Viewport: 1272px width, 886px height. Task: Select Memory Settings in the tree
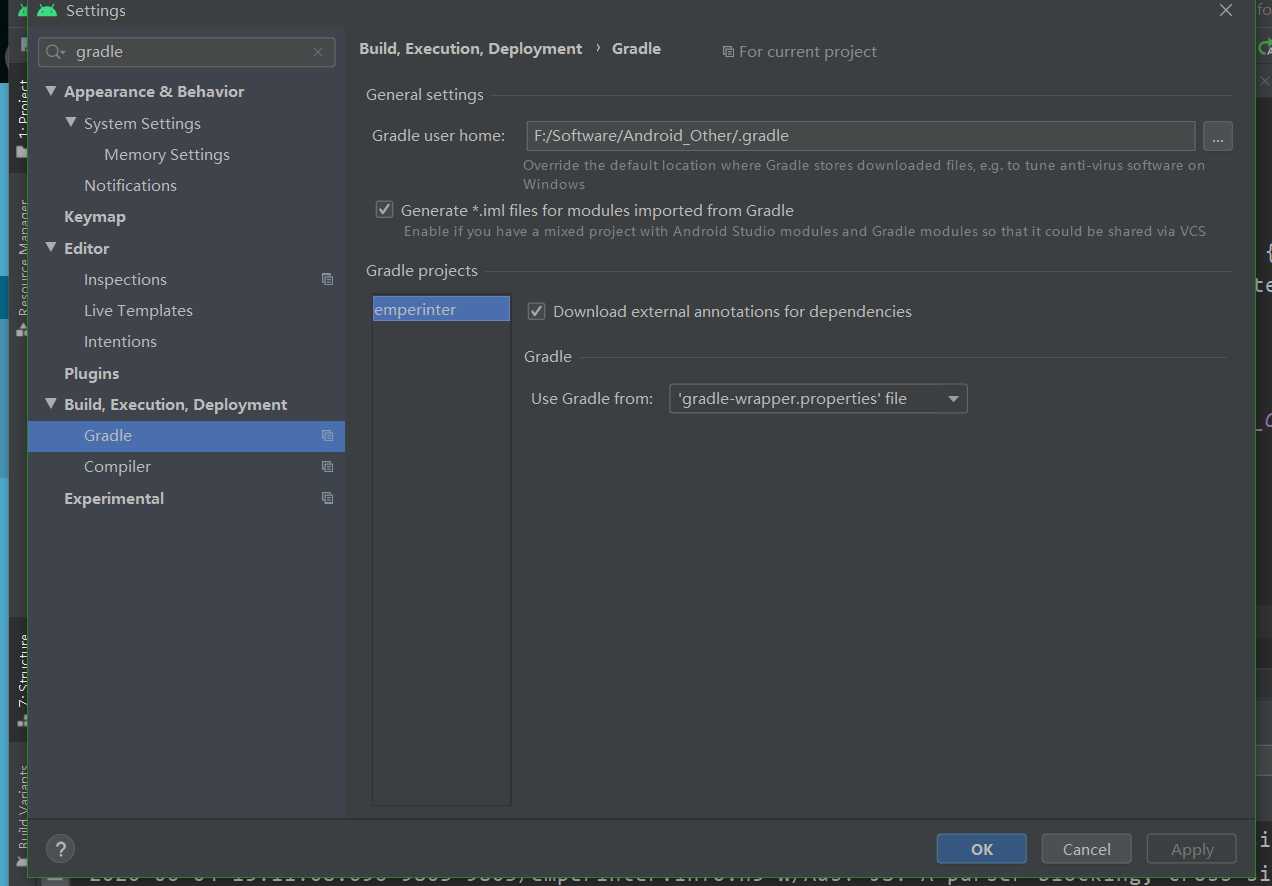tap(167, 154)
